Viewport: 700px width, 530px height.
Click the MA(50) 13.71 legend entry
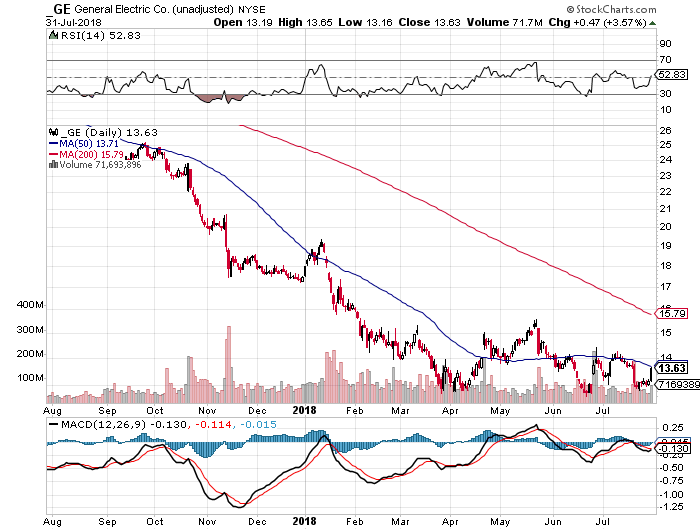click(x=89, y=144)
